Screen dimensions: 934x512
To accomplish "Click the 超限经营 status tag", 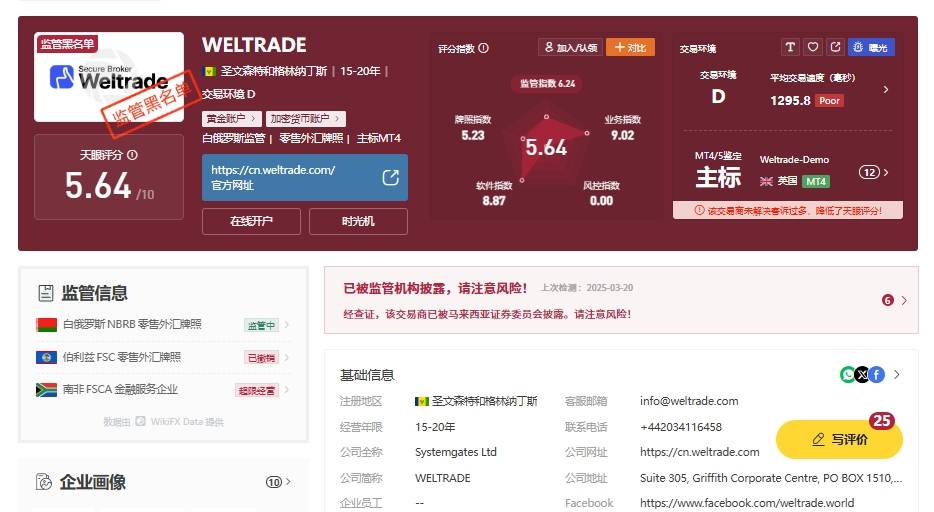I will 257,391.
